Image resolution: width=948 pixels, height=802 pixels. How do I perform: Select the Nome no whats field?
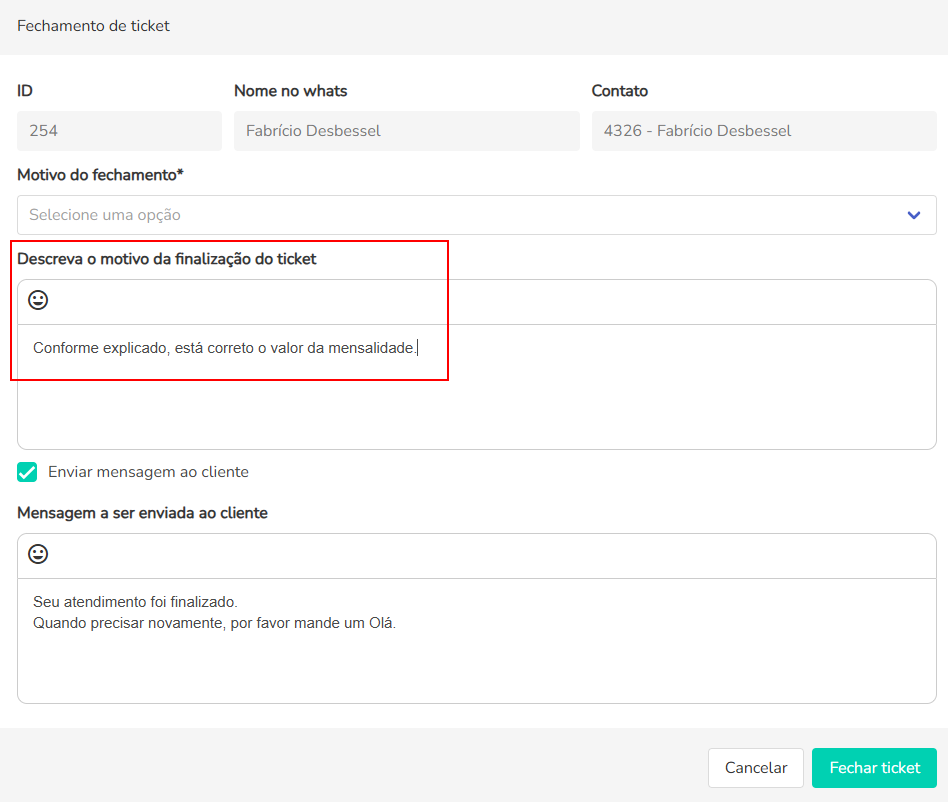[406, 131]
